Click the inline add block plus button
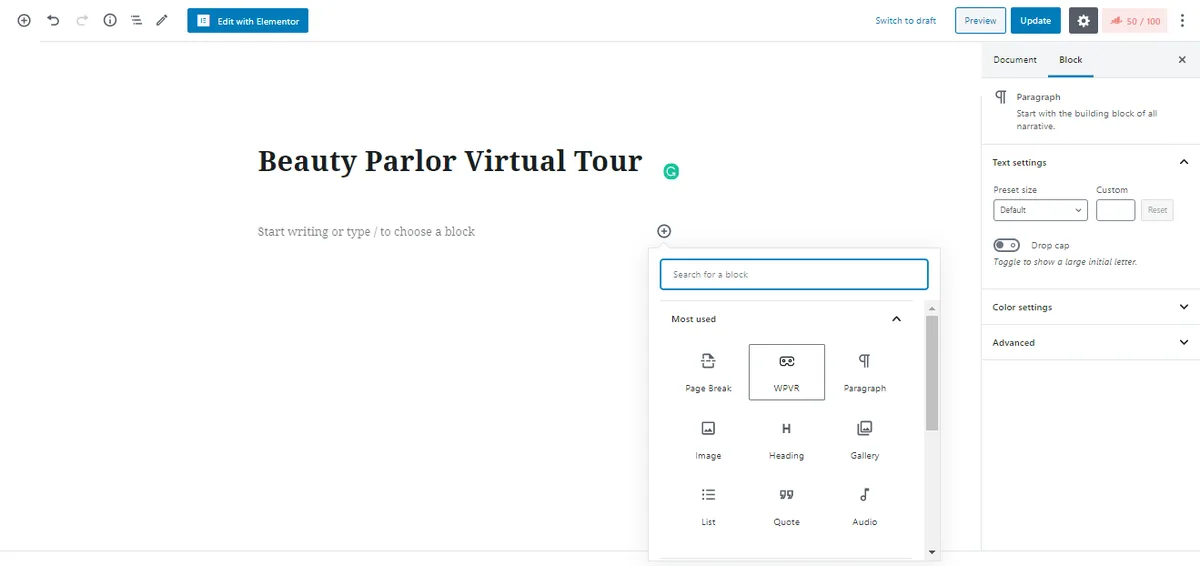This screenshot has height=566, width=1200. coord(664,231)
